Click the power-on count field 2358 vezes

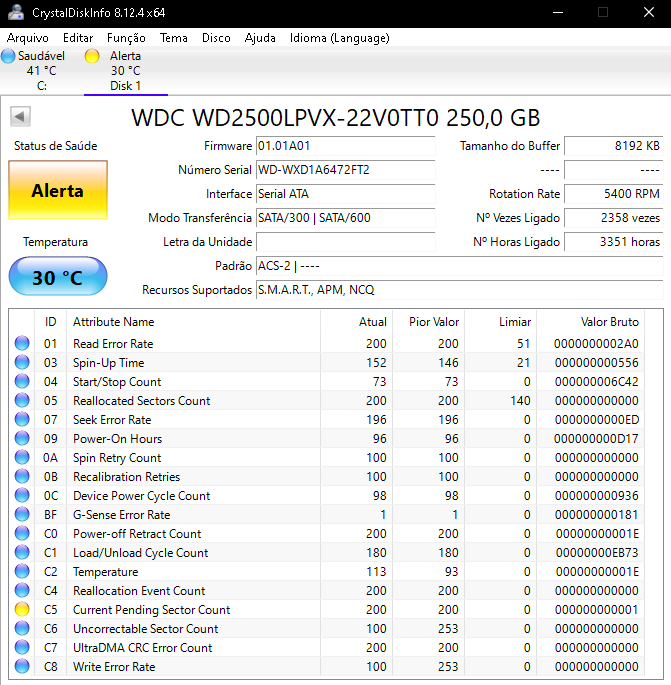click(614, 218)
